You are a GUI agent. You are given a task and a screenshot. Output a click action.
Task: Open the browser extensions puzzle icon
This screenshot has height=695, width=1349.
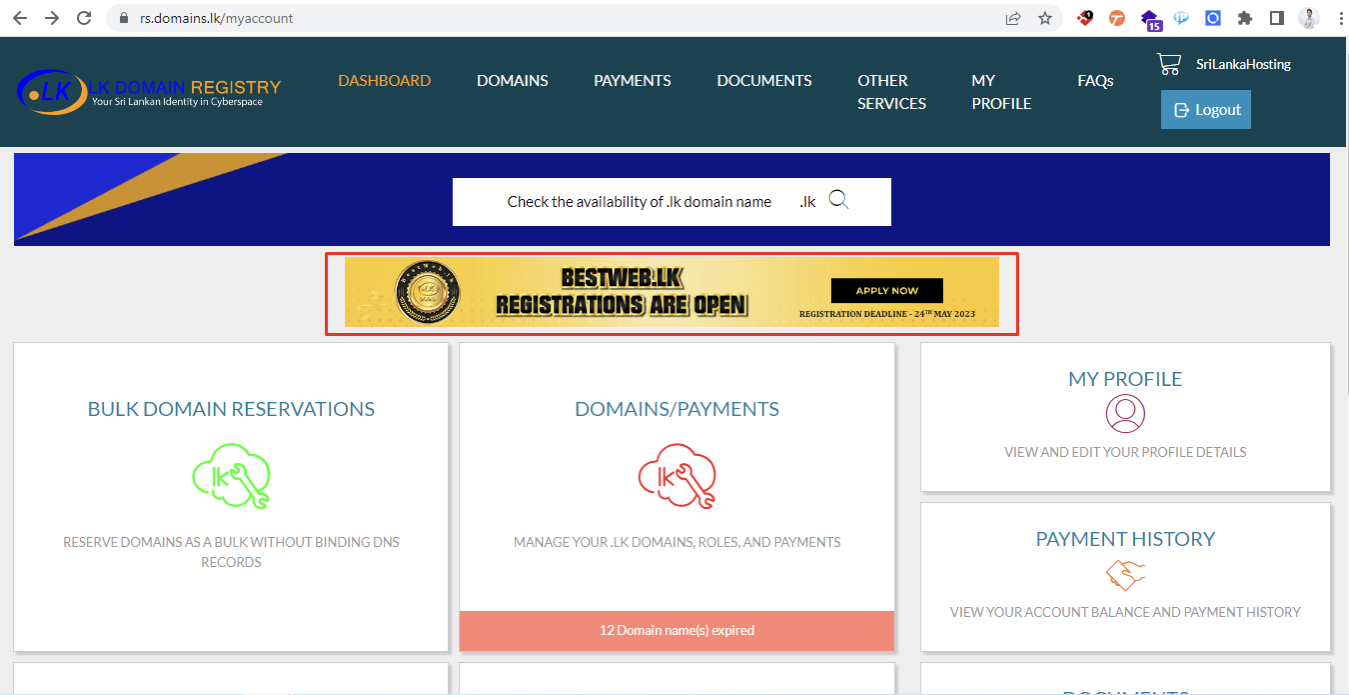click(1244, 18)
